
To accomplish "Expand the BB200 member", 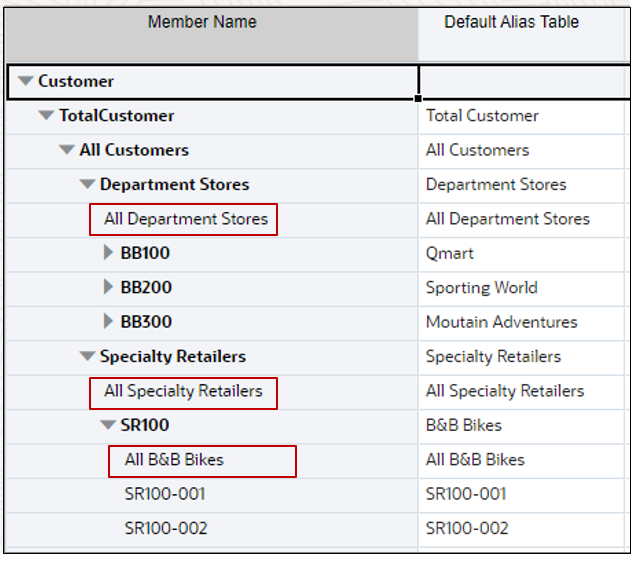I will coord(109,288).
